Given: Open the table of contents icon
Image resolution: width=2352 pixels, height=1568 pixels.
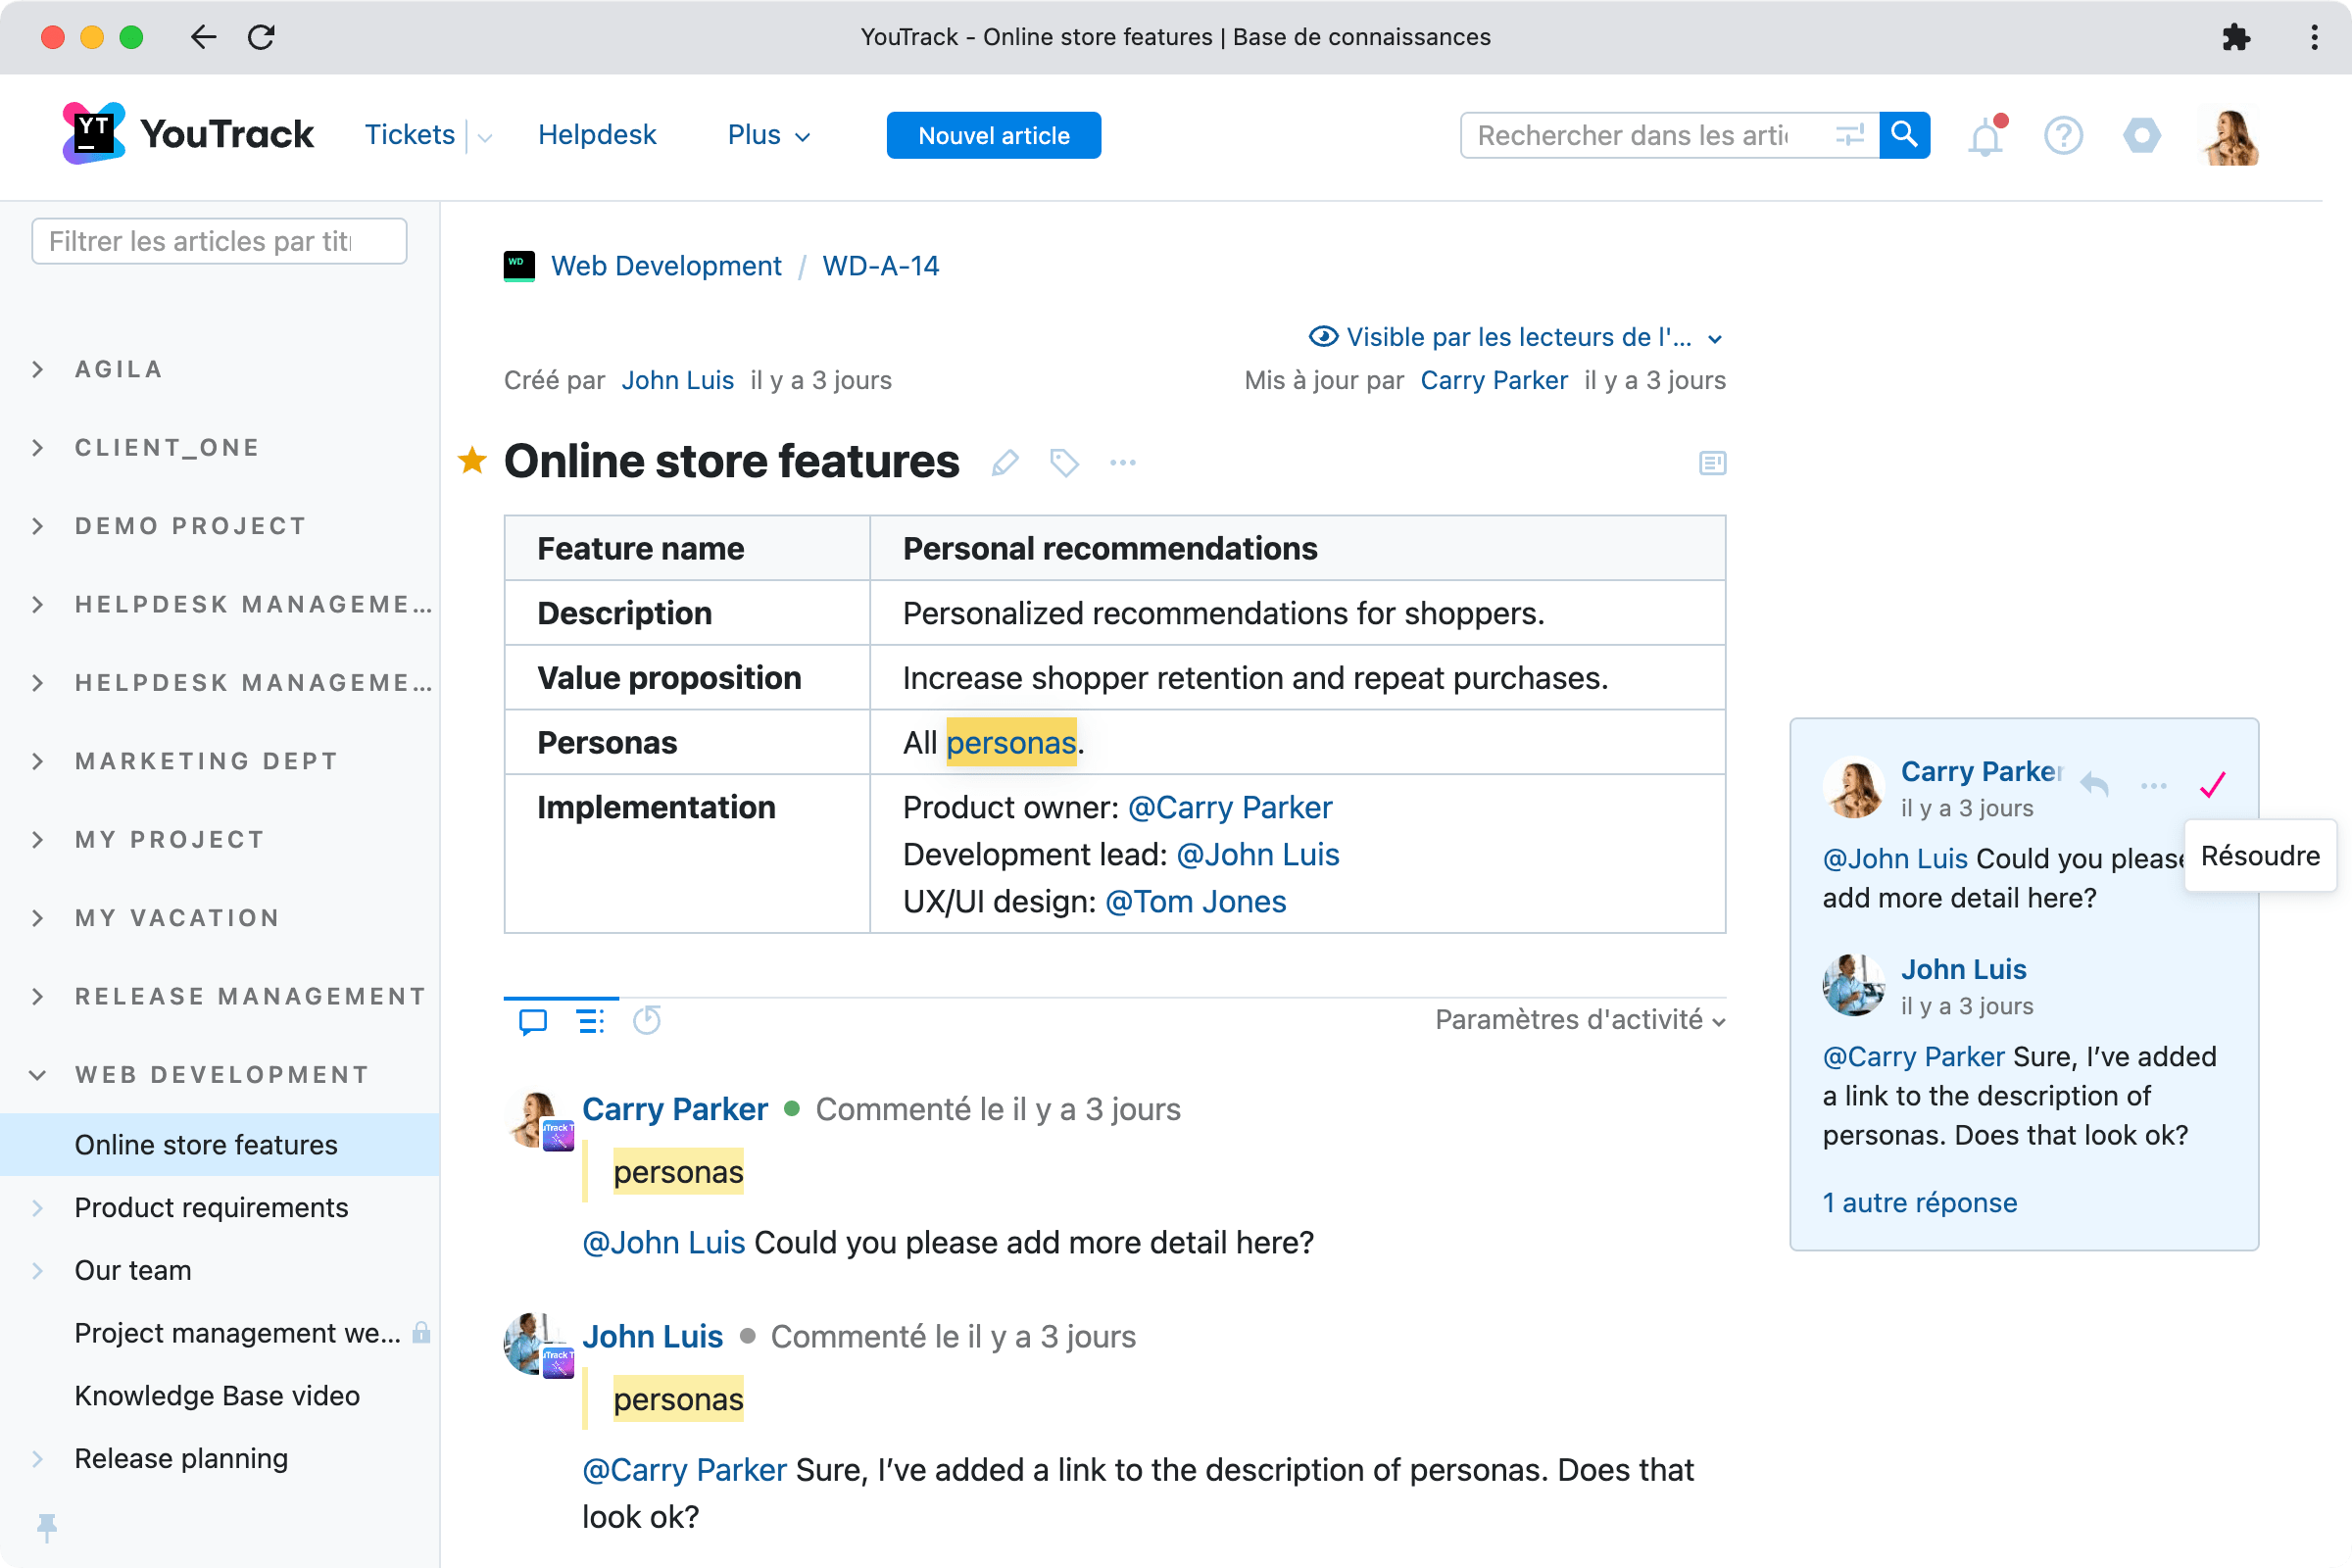Looking at the screenshot, I should [x=1712, y=462].
